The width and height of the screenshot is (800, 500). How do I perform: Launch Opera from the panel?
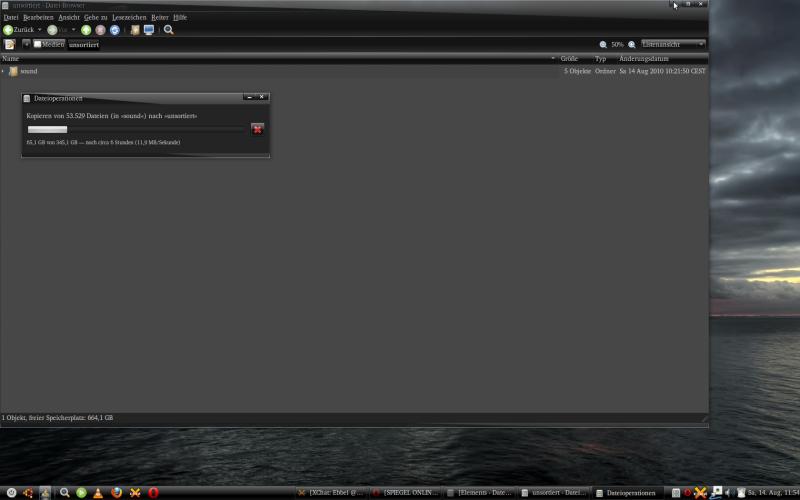click(x=153, y=493)
